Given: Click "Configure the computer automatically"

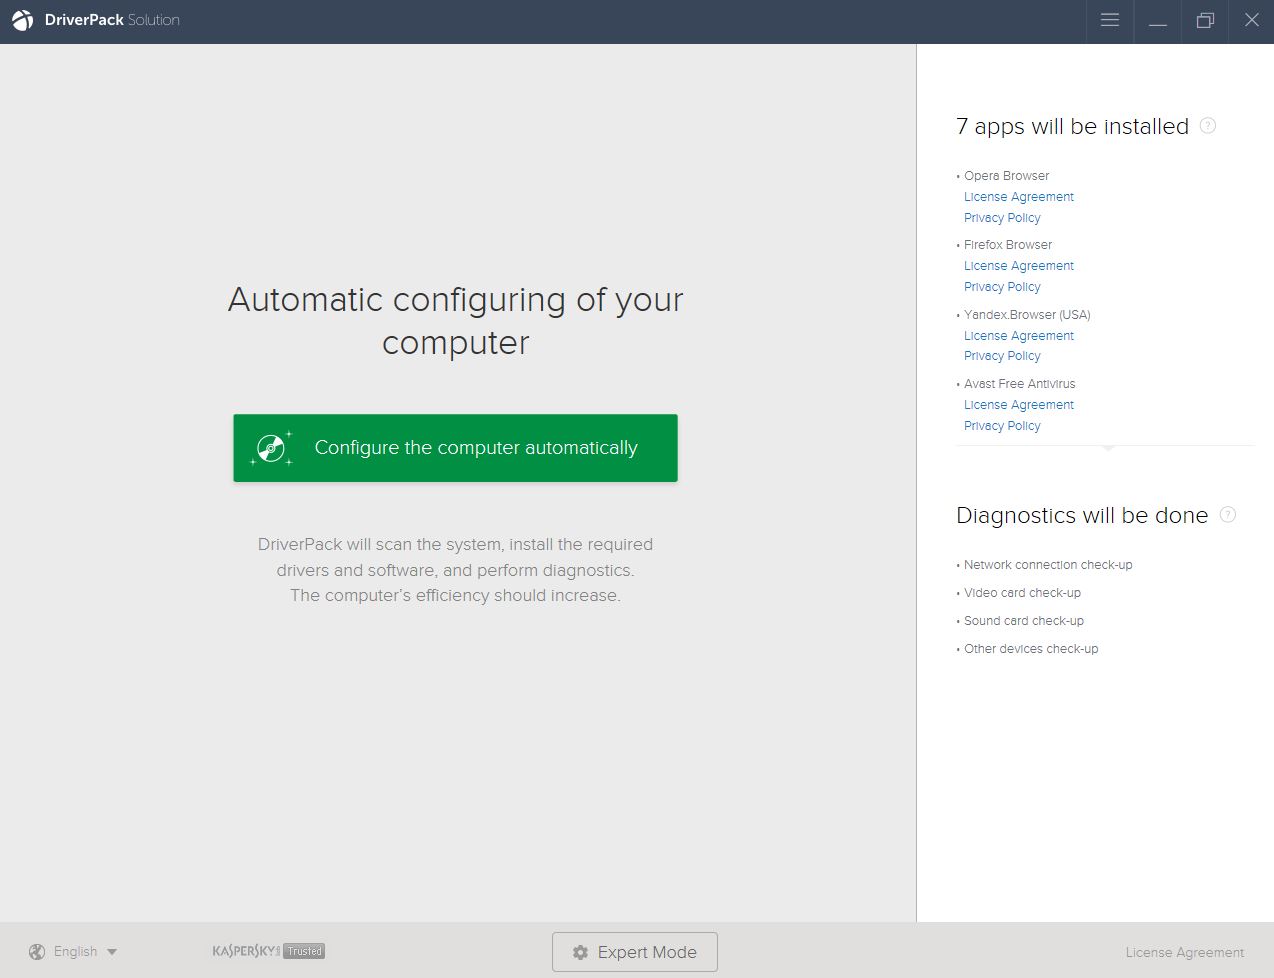Looking at the screenshot, I should pos(455,448).
